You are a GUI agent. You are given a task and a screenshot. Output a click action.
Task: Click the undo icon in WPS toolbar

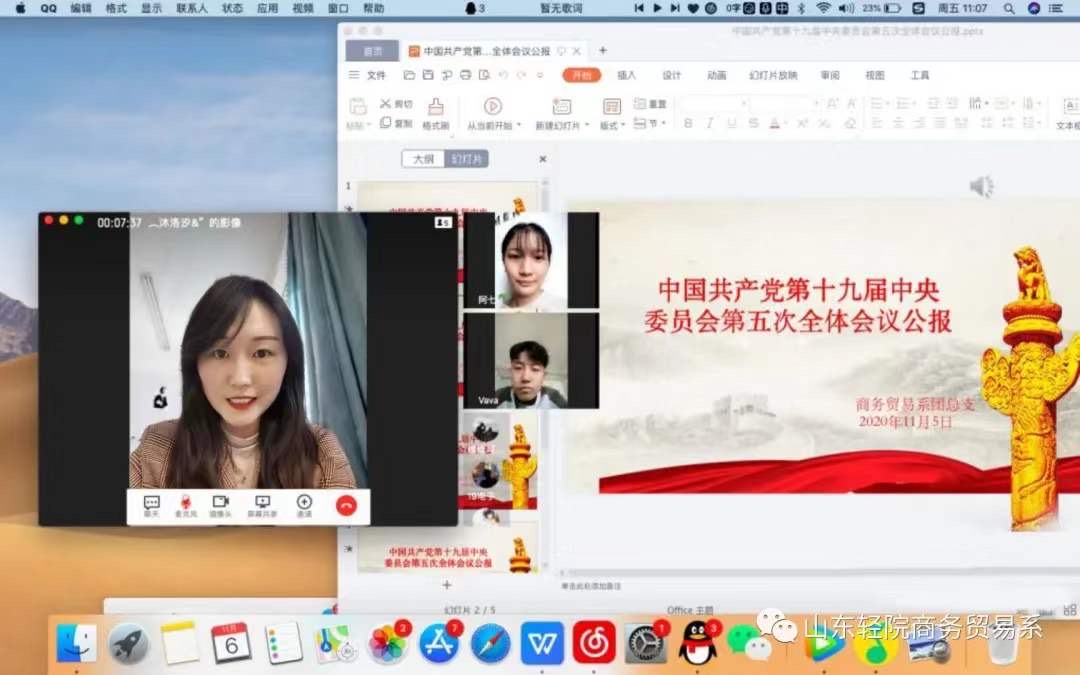pos(503,75)
